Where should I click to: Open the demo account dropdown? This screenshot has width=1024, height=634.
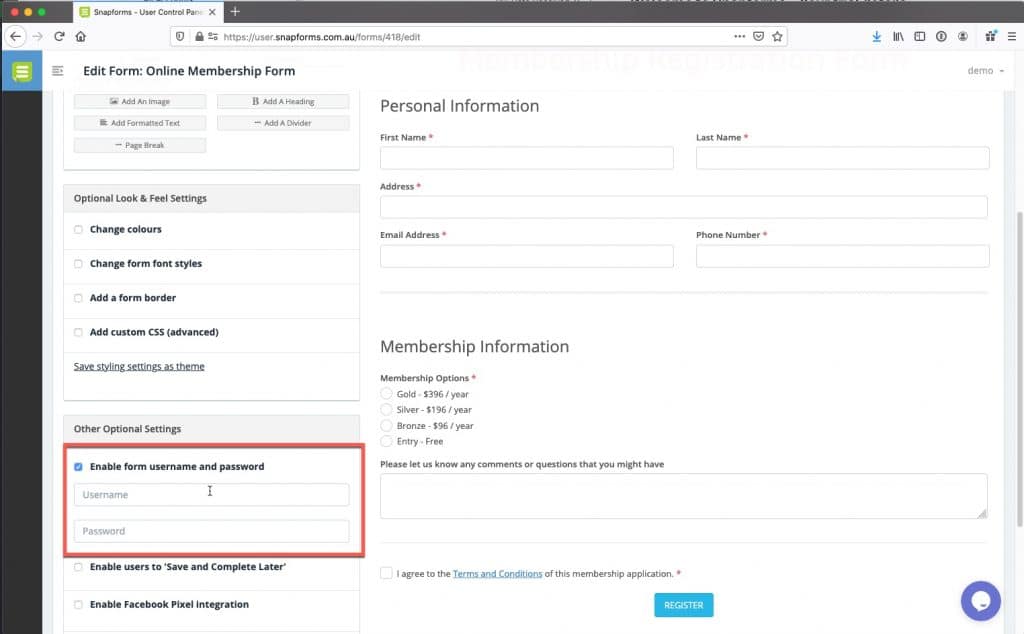coord(985,71)
